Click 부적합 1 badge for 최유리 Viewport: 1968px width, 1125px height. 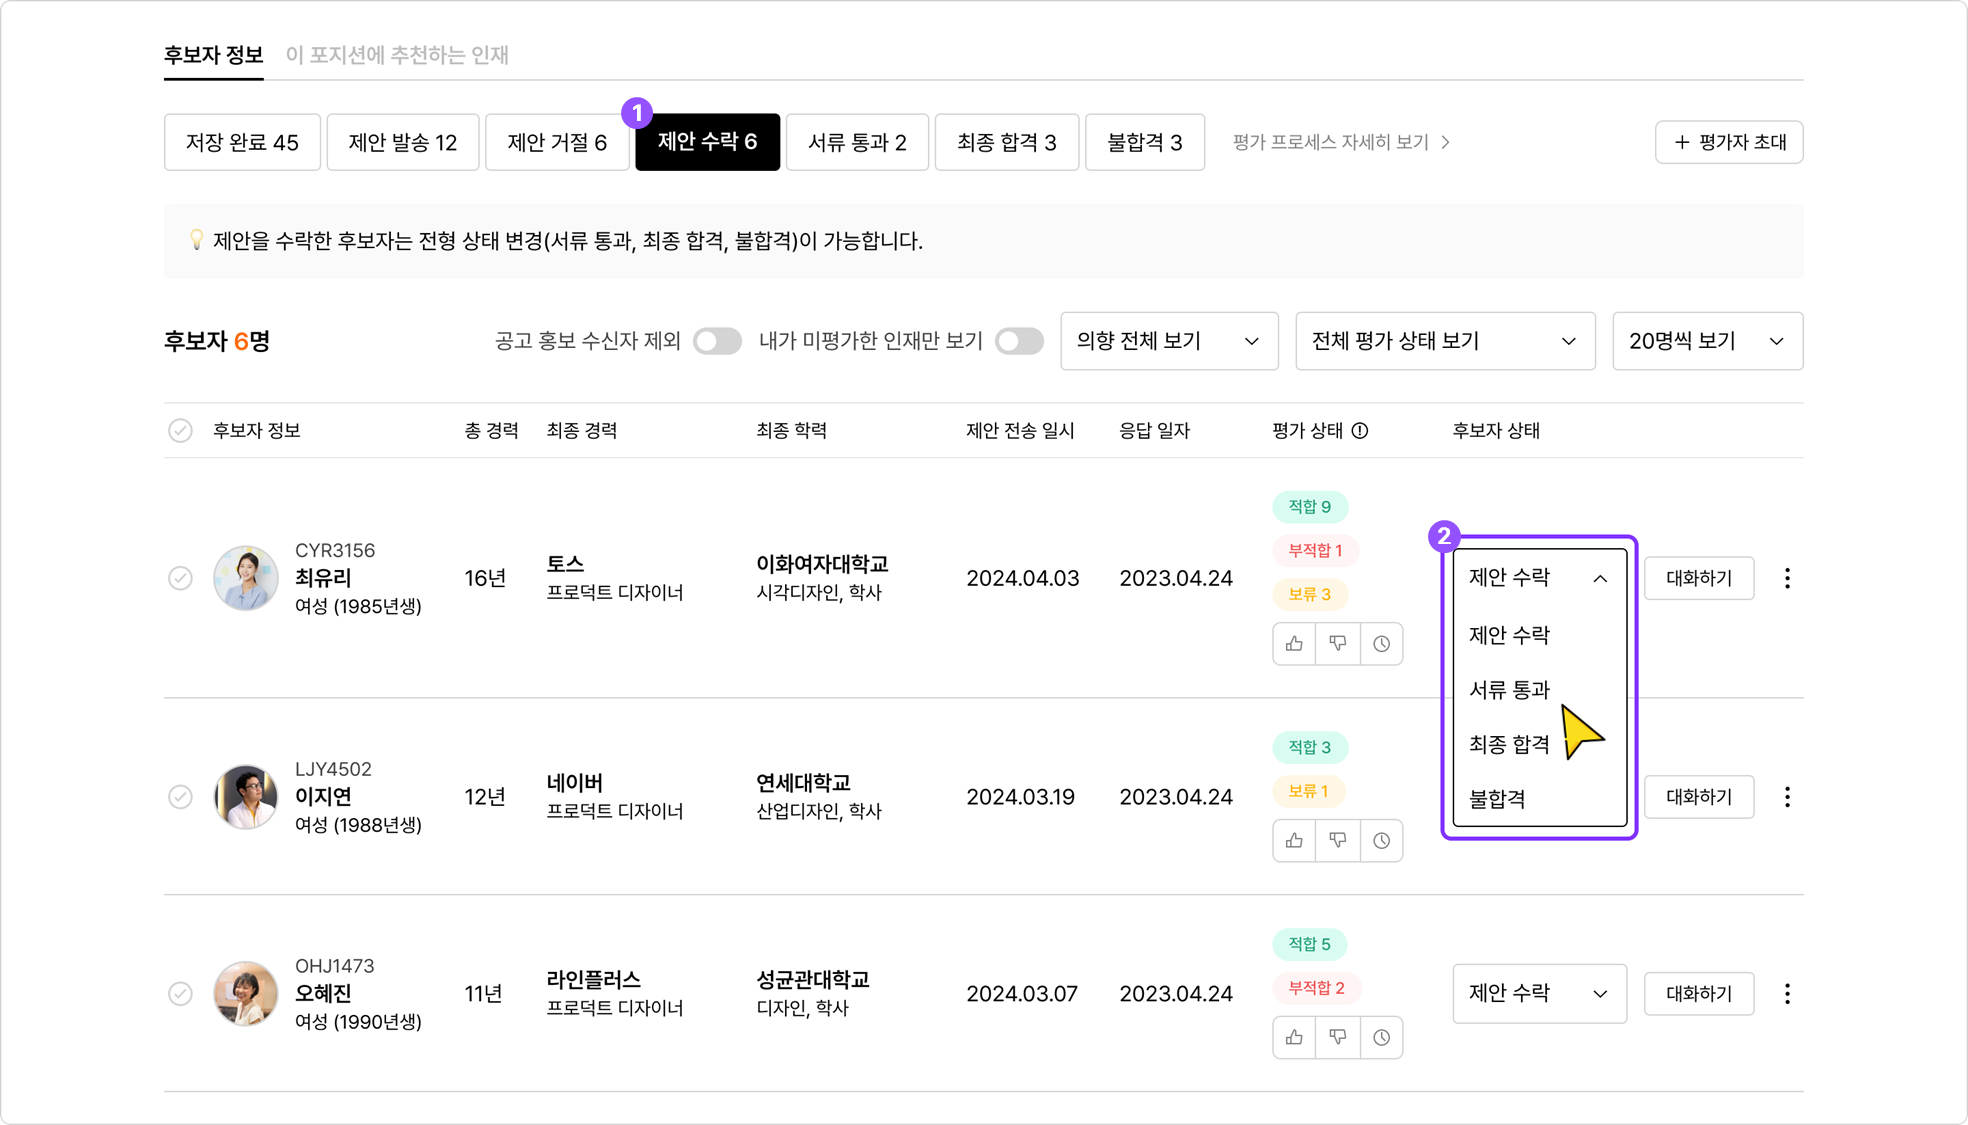tap(1315, 550)
